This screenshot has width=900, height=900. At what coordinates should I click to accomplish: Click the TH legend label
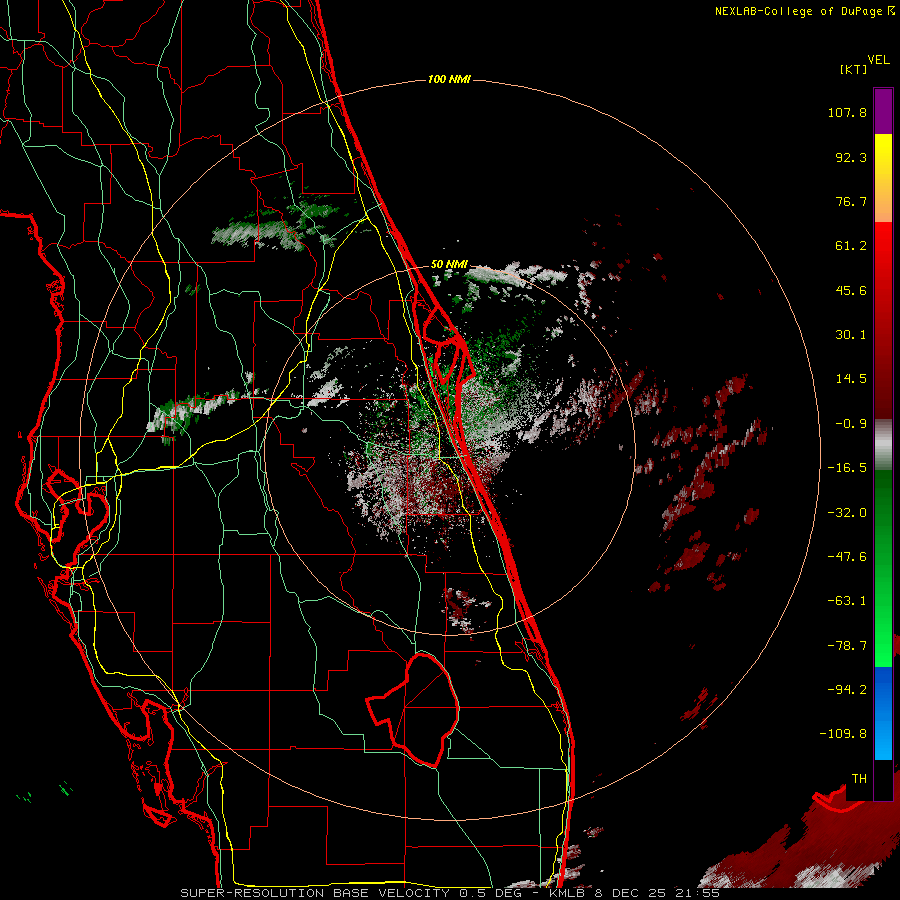point(859,779)
